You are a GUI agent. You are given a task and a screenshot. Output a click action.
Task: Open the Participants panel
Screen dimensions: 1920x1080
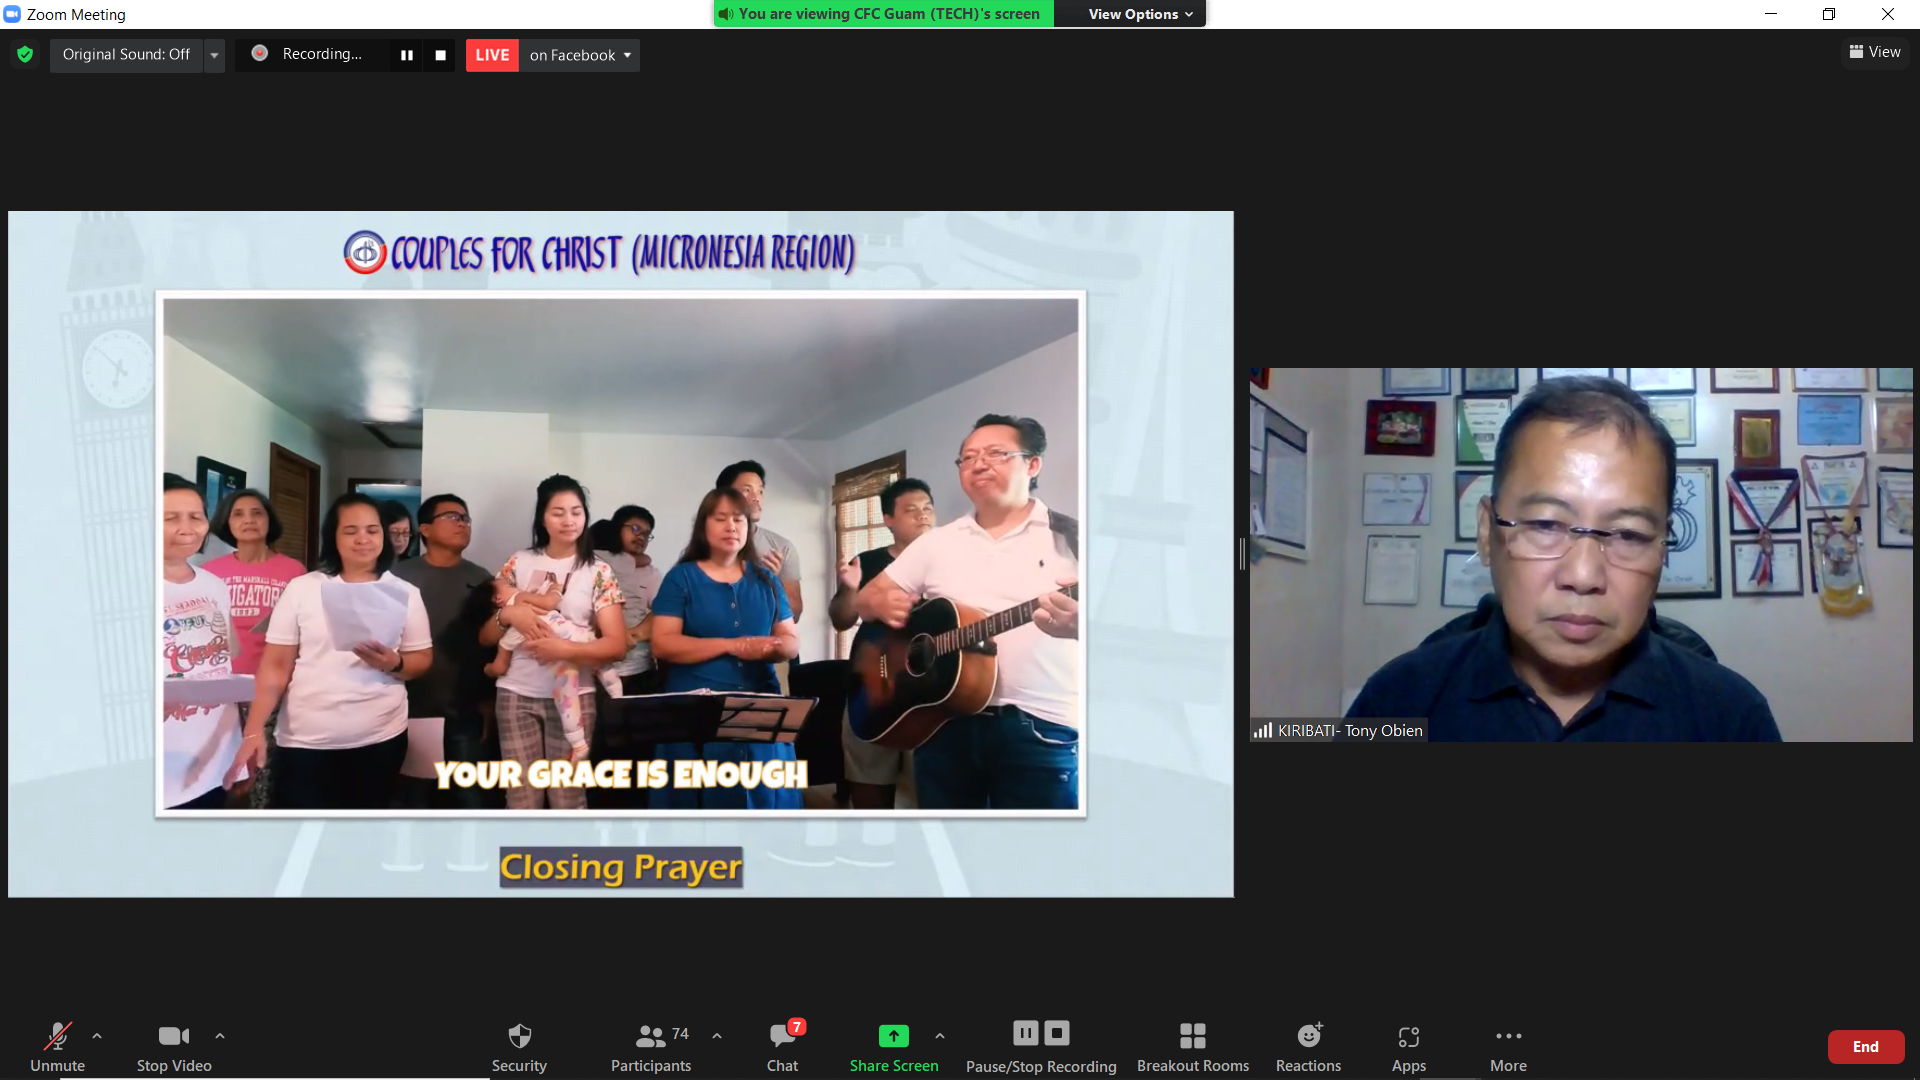[651, 1046]
